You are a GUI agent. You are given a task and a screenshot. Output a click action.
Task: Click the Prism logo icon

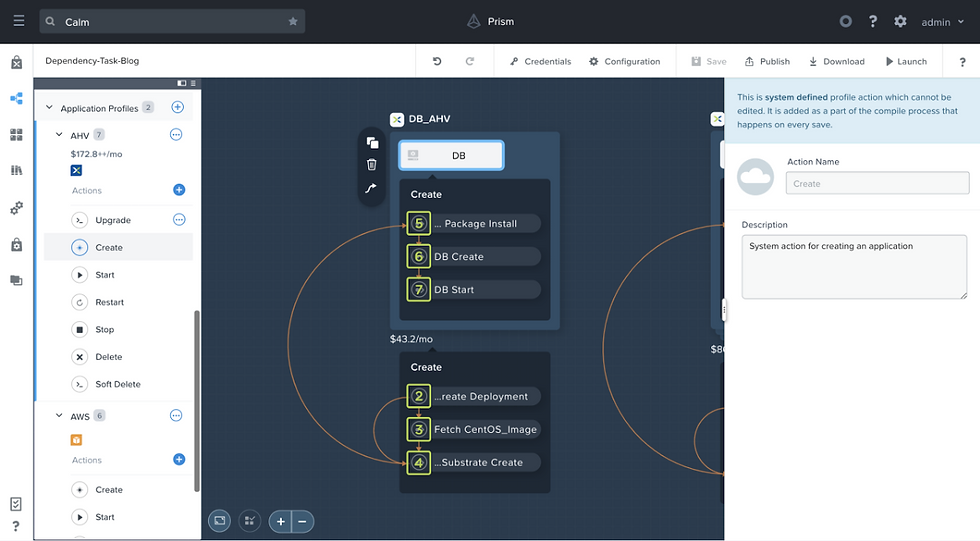pyautogui.click(x=474, y=21)
